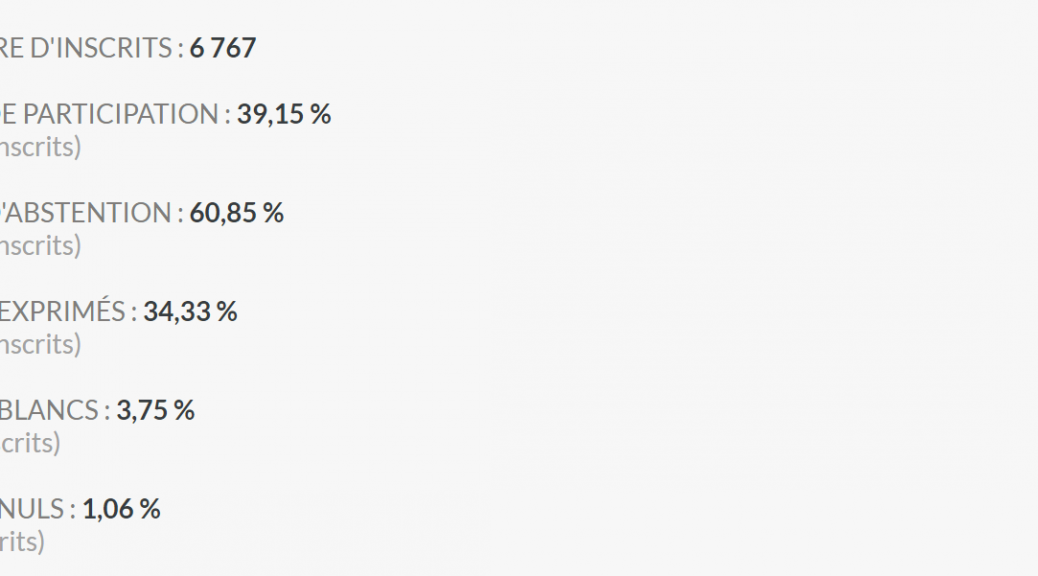Select the 60,85 % abstention value
This screenshot has width=1038, height=576.
point(236,213)
